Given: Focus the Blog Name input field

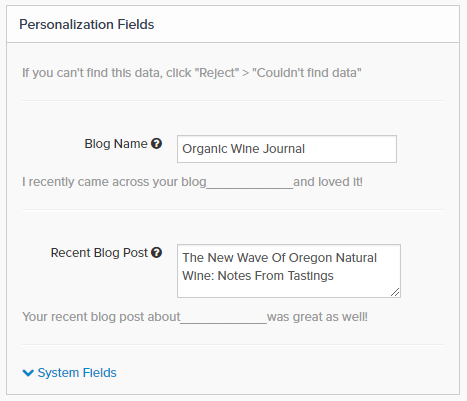Looking at the screenshot, I should click(x=287, y=149).
